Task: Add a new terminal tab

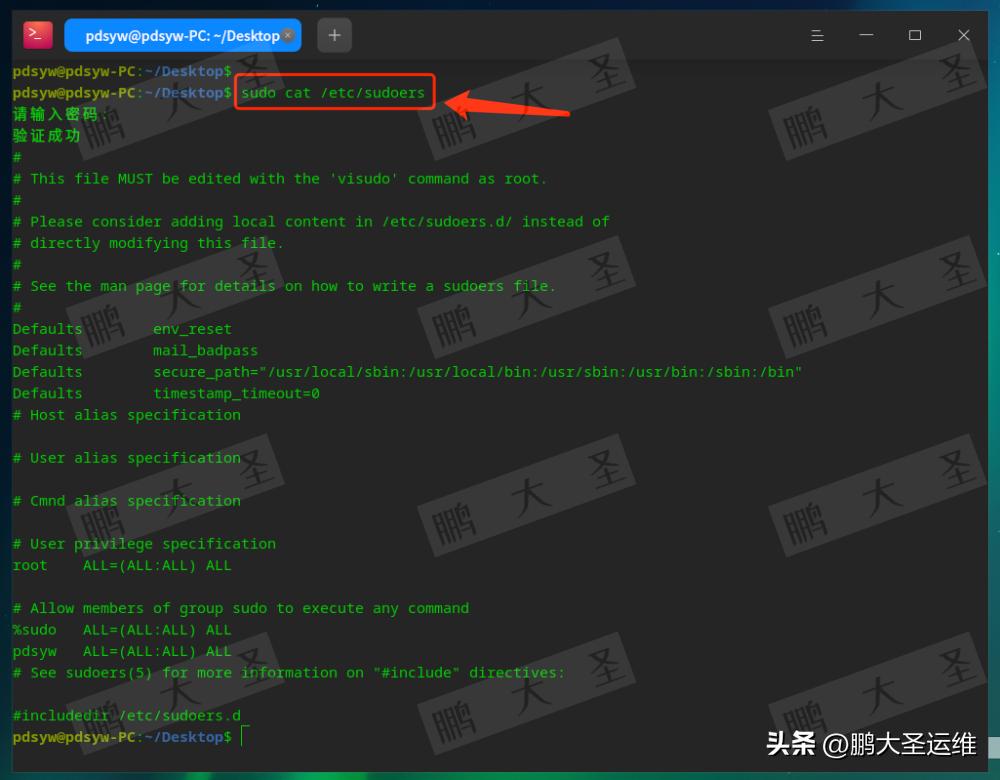Action: click(334, 35)
